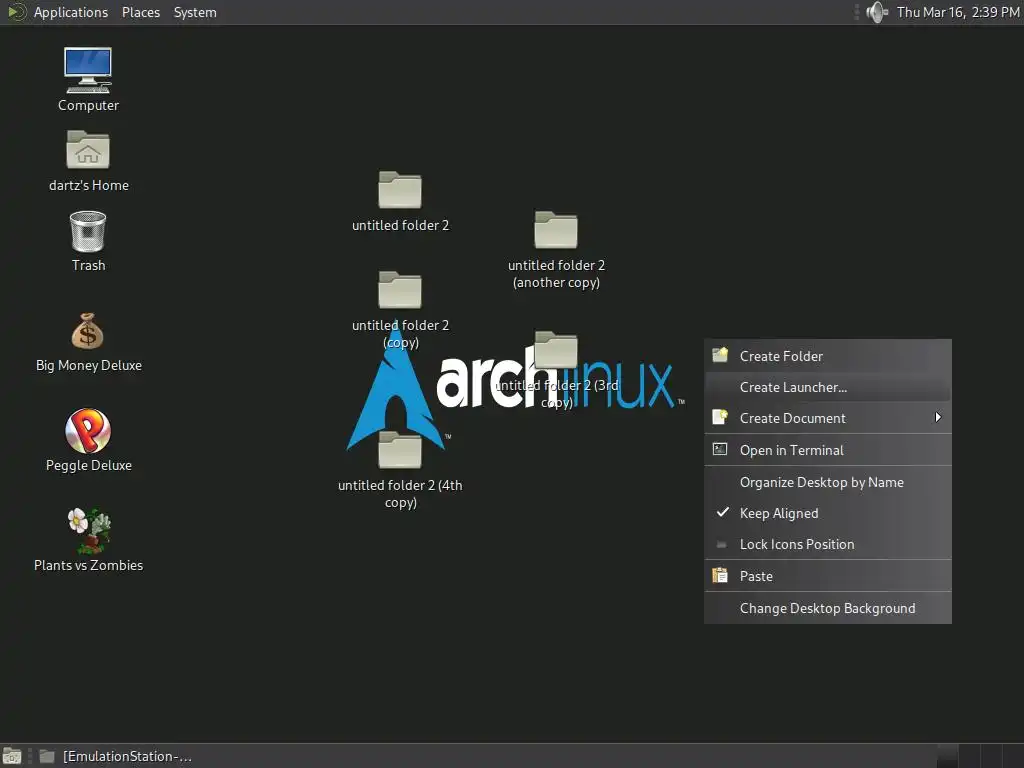The width and height of the screenshot is (1024, 768).
Task: Select untitled folder 2 (copy) icon
Action: tap(400, 290)
